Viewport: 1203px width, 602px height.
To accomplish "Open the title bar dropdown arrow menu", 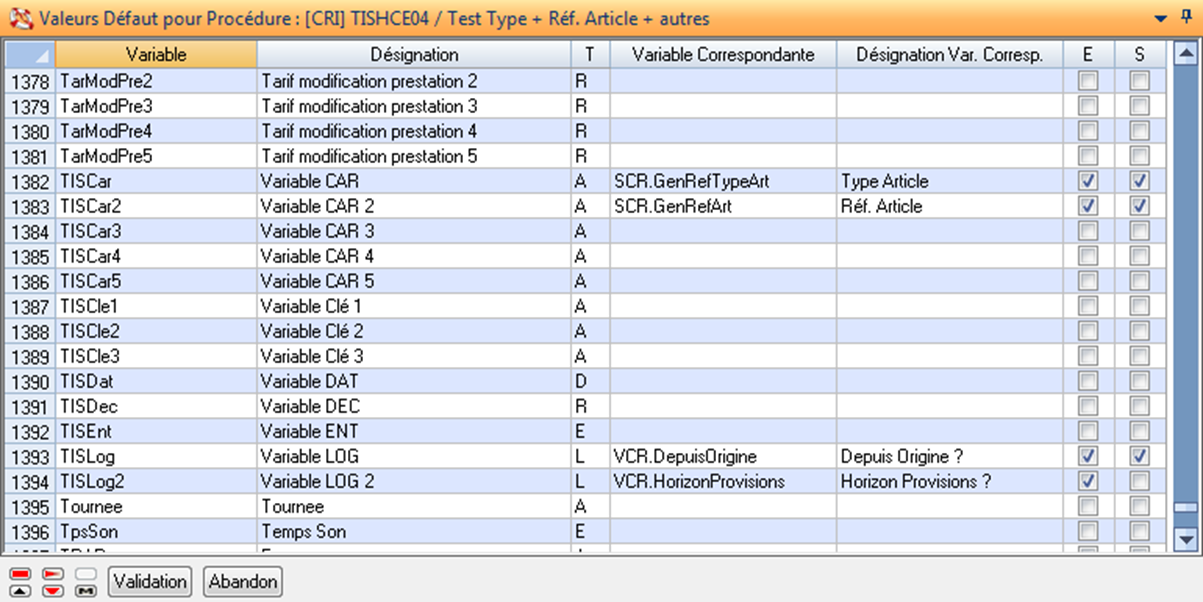I will [x=1160, y=18].
